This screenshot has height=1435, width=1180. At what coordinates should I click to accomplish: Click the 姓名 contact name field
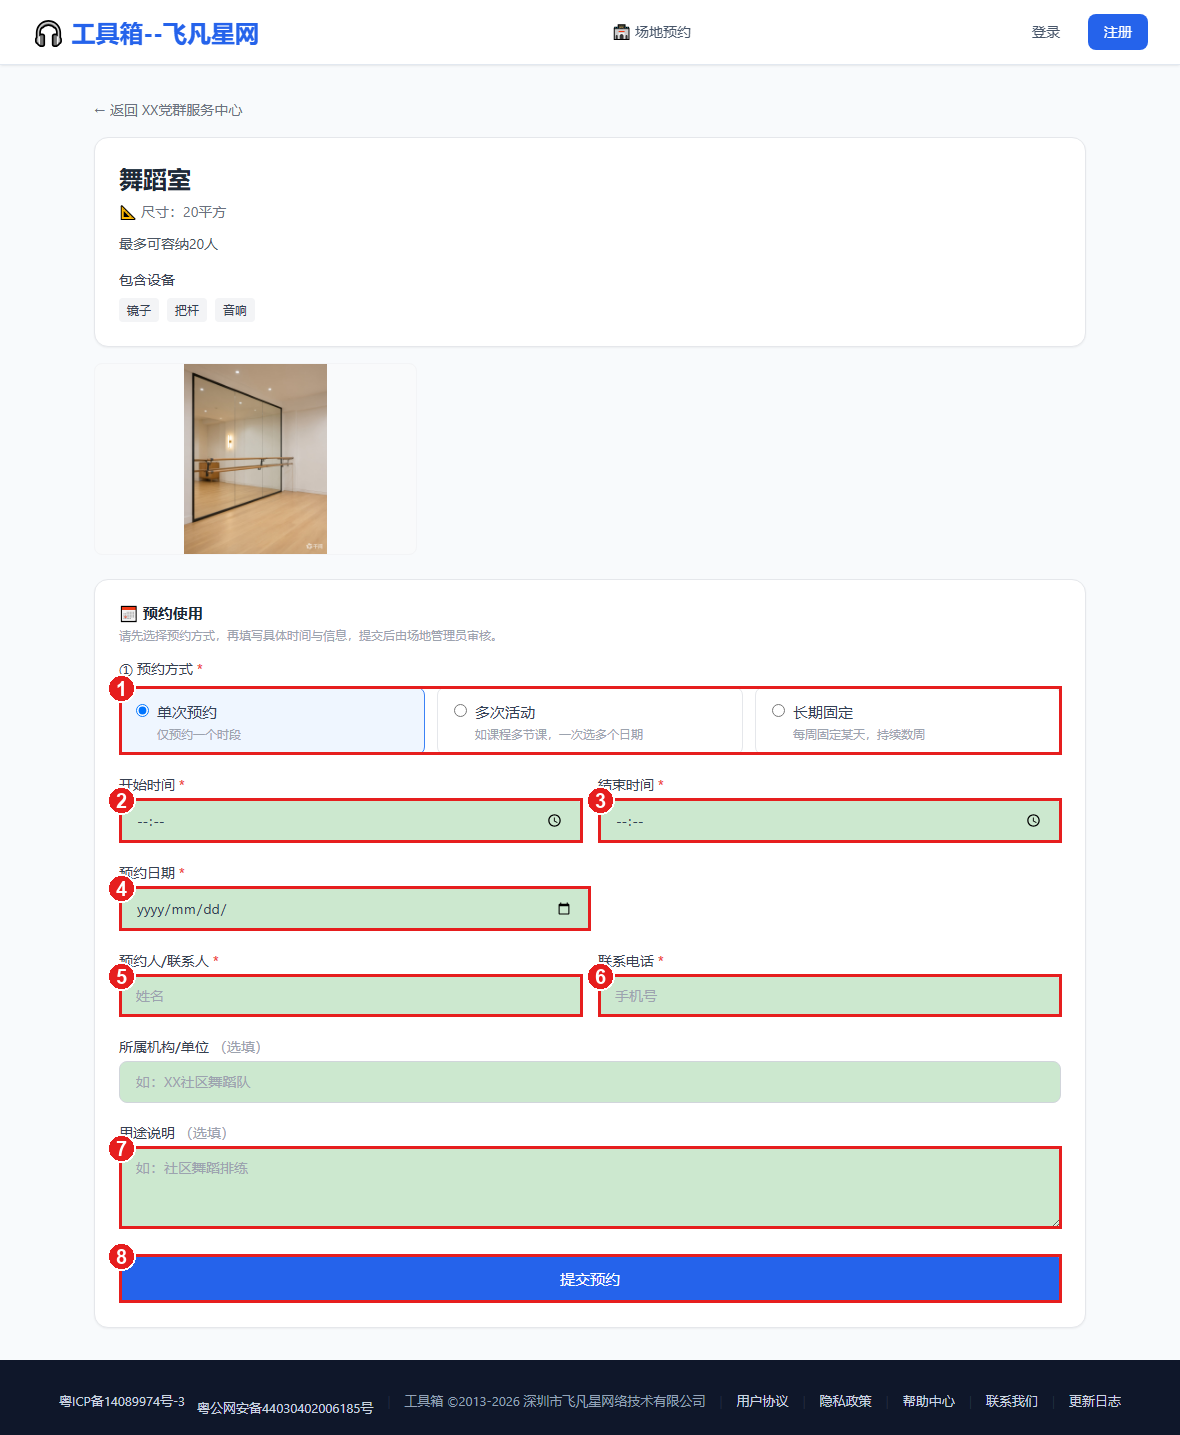coord(351,996)
